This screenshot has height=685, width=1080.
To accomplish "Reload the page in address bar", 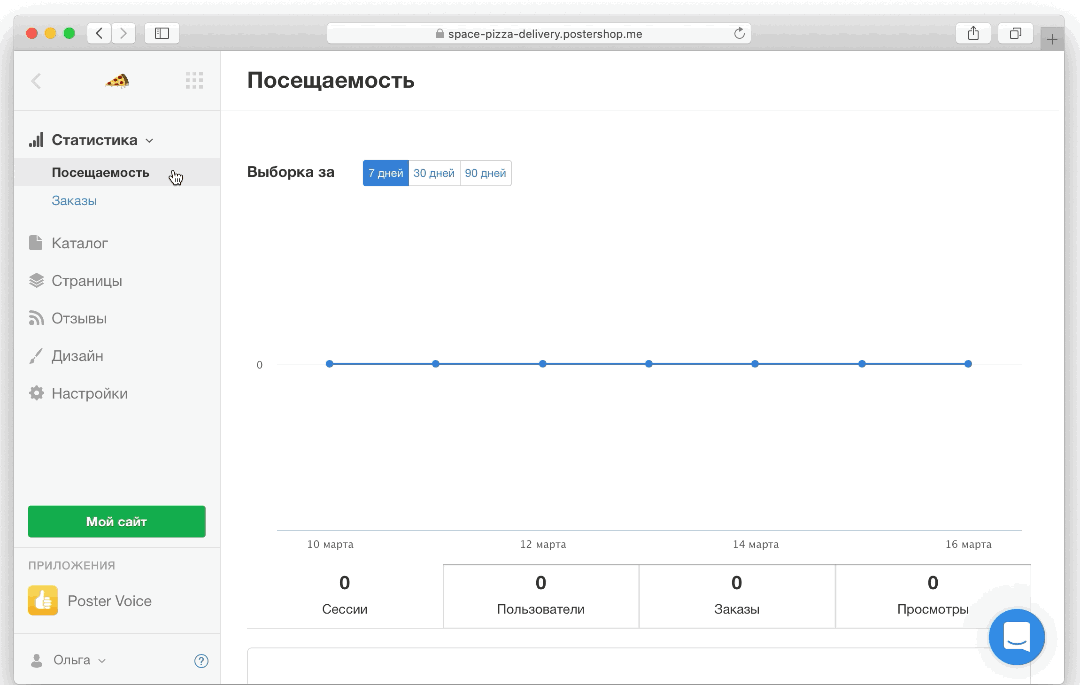I will [739, 33].
